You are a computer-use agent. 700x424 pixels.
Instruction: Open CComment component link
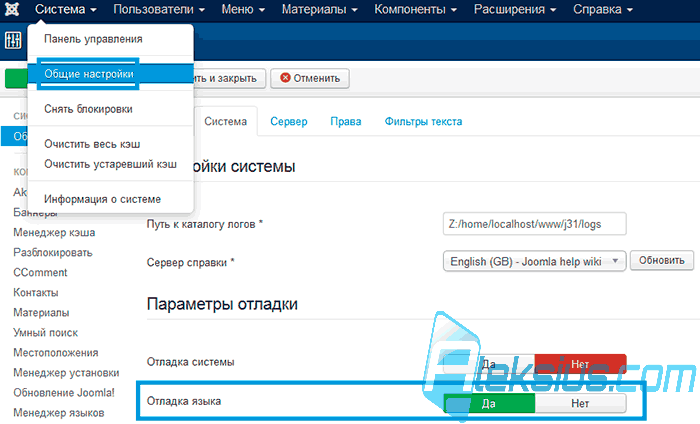[x=40, y=273]
